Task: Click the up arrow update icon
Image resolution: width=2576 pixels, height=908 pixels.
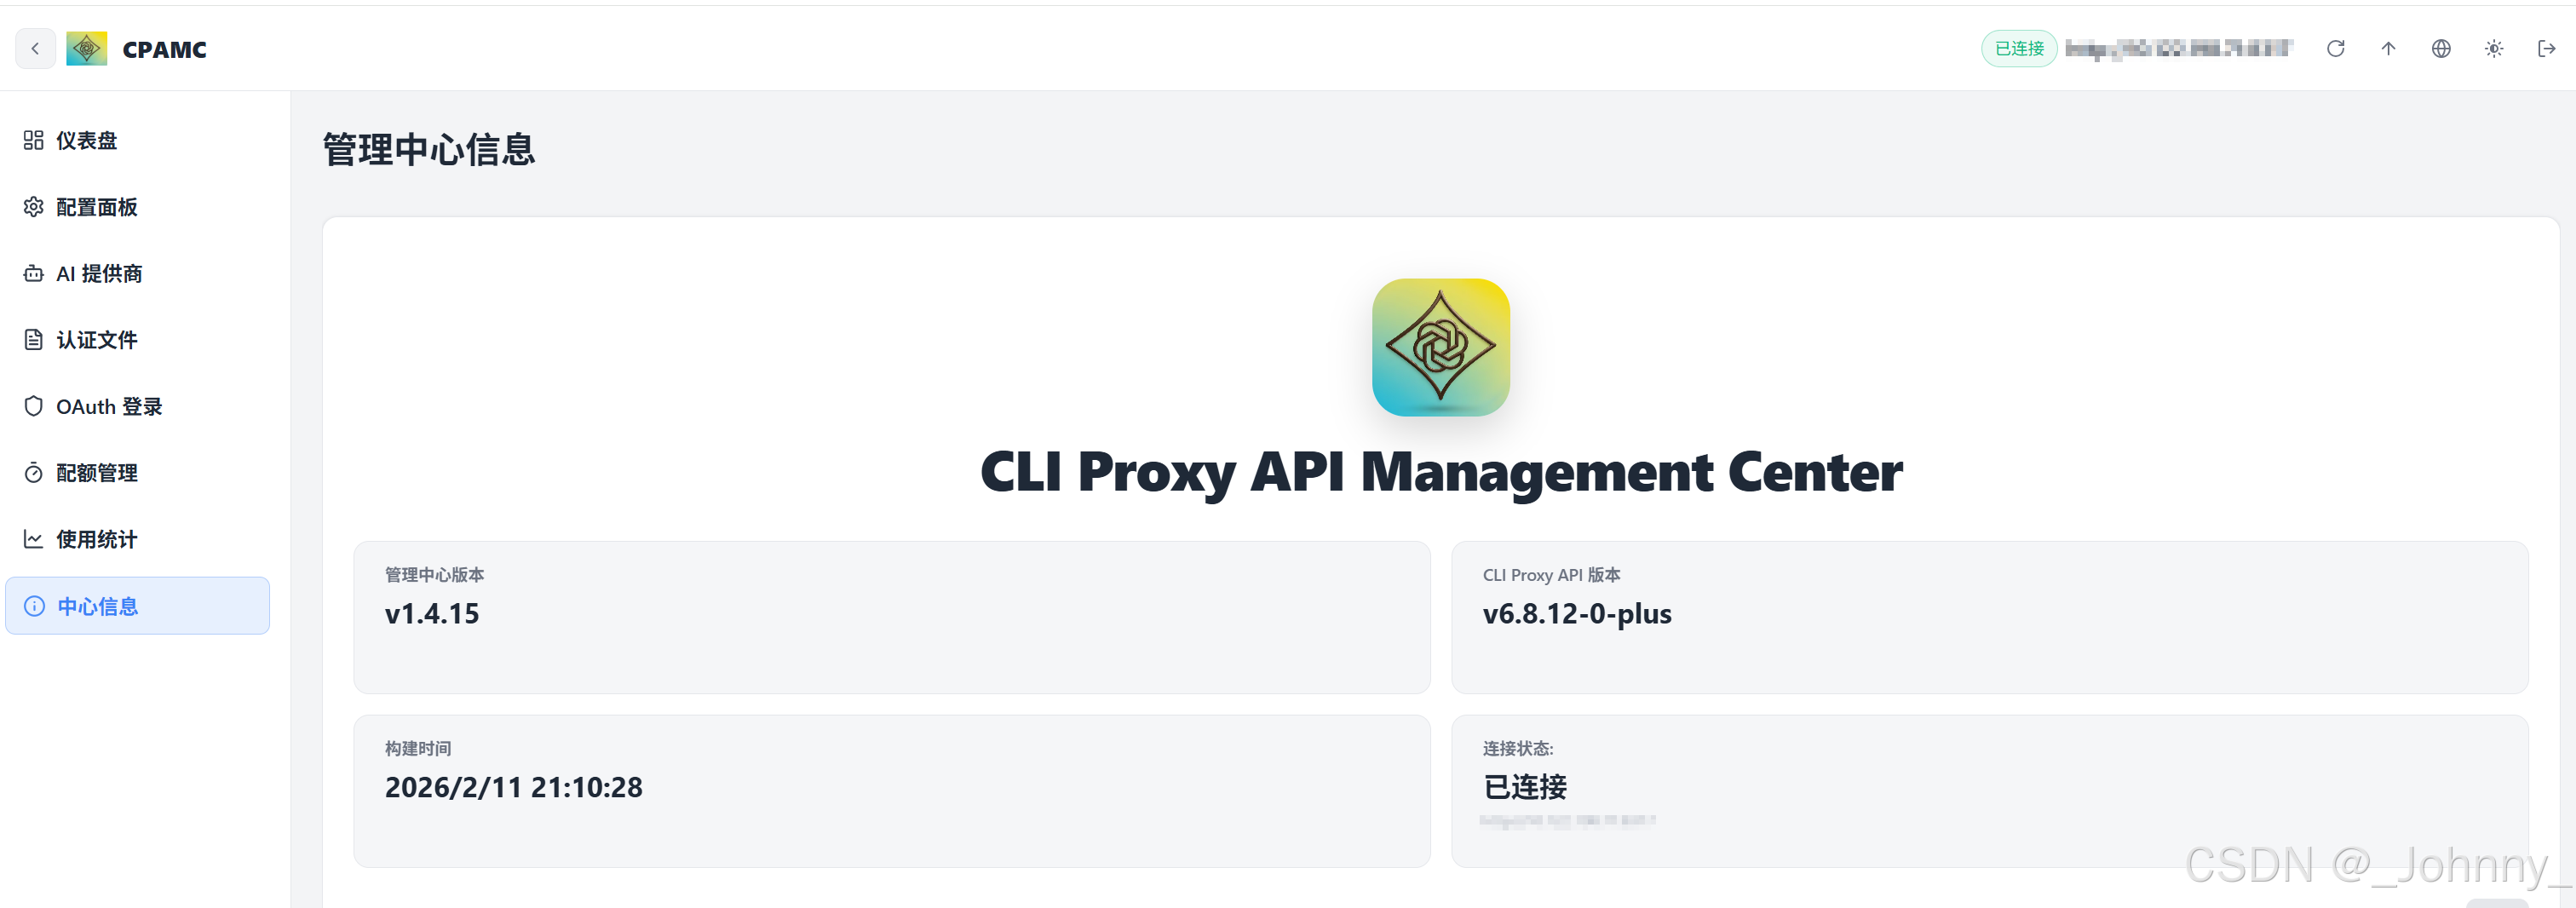Action: (2388, 48)
